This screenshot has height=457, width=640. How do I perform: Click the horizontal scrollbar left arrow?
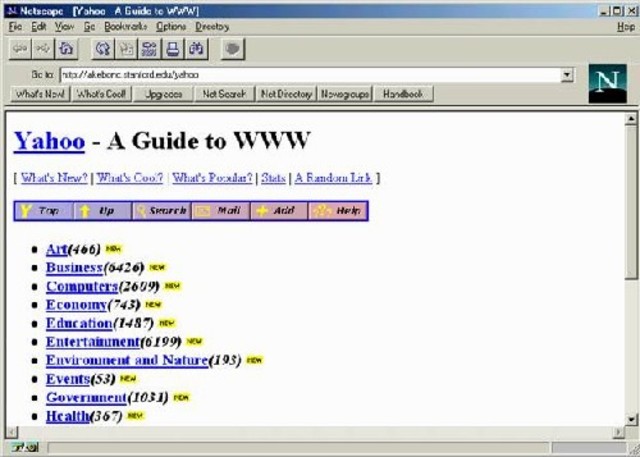12,433
